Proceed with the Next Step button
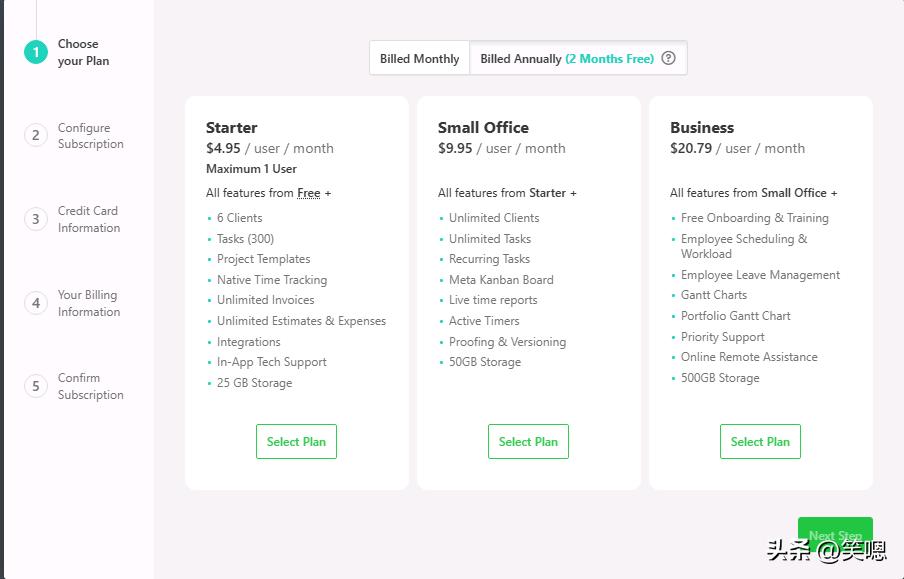904x579 pixels. point(835,535)
